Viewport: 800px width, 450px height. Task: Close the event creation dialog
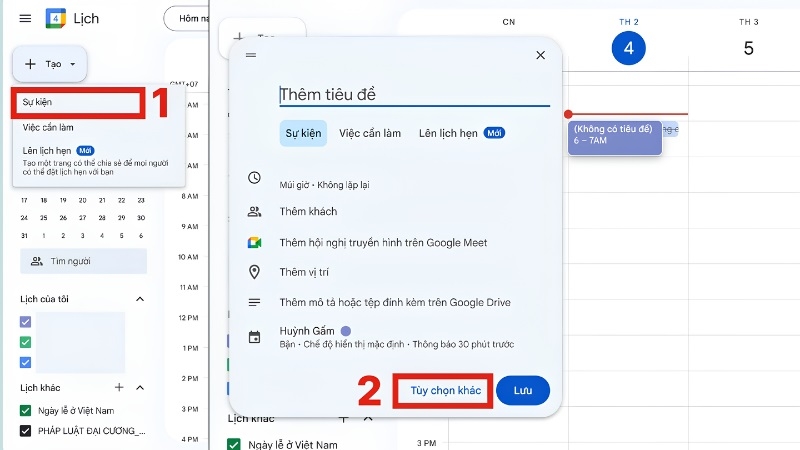(541, 55)
